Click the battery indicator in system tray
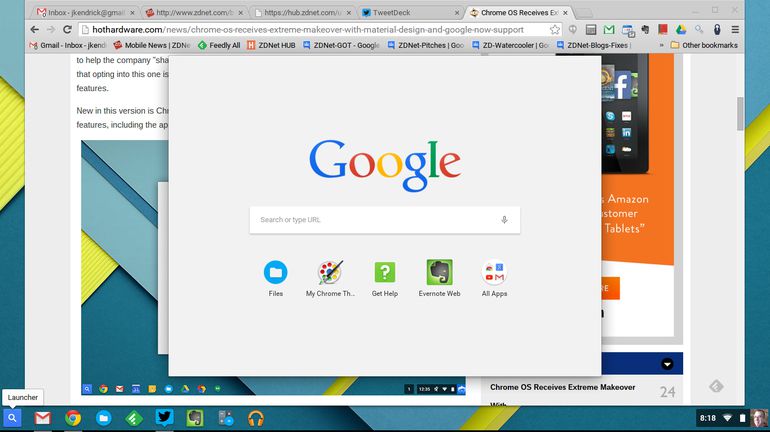 pyautogui.click(x=742, y=418)
